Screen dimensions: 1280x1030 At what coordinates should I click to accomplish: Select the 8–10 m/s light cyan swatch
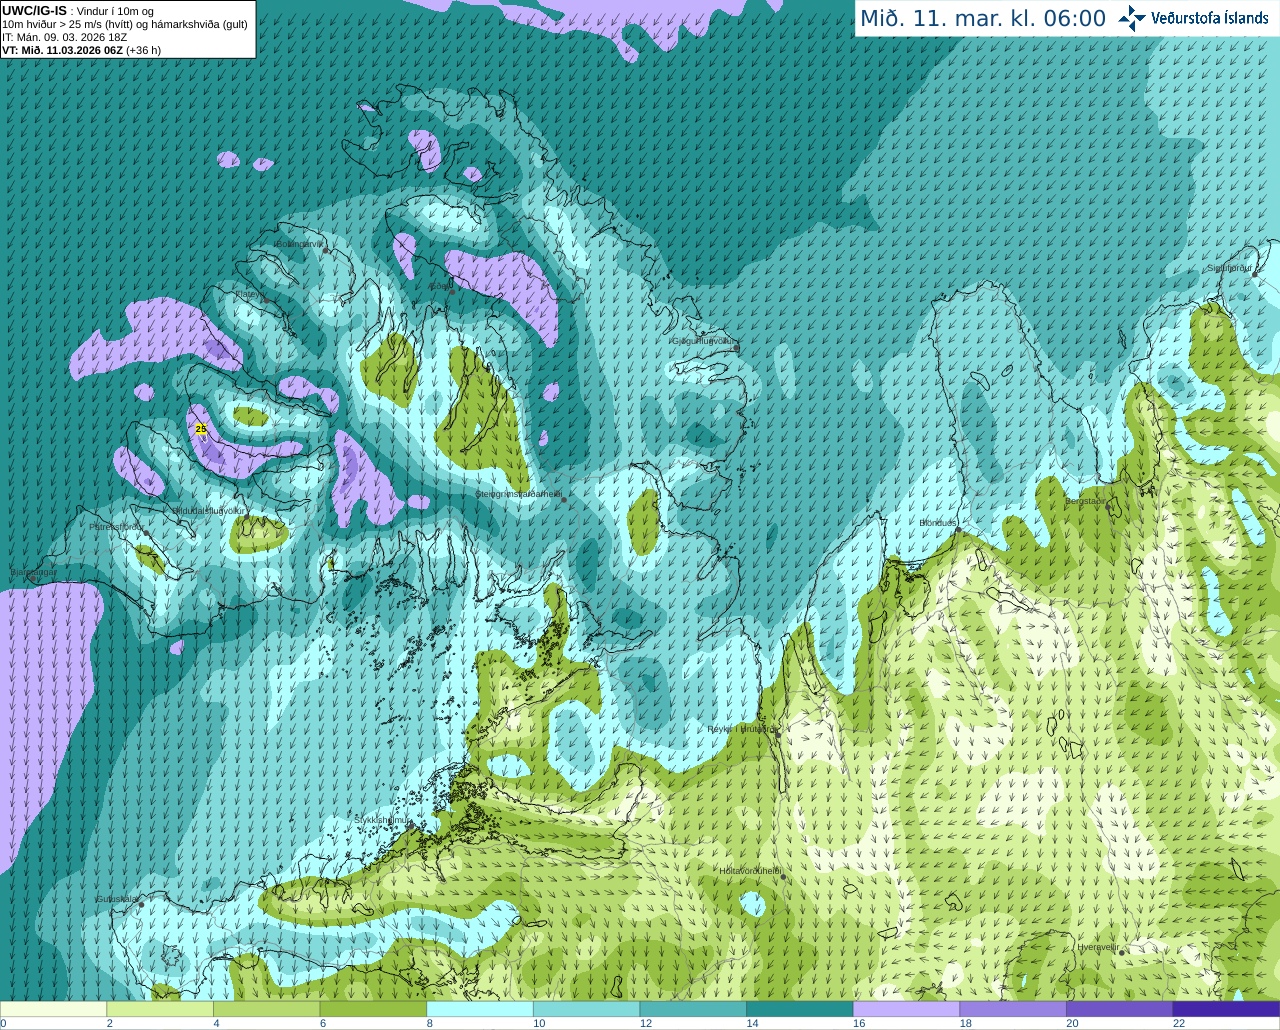[x=480, y=1009]
